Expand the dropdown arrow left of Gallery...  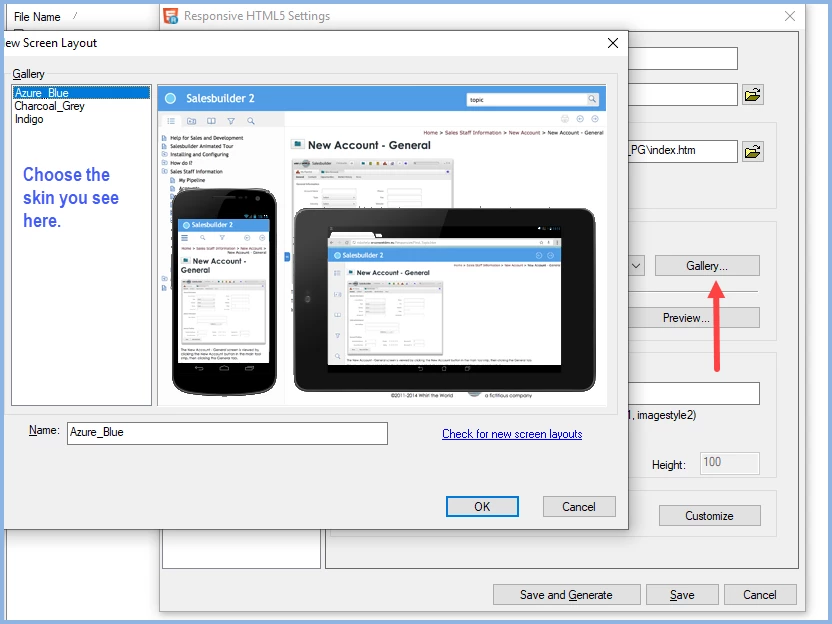[637, 266]
